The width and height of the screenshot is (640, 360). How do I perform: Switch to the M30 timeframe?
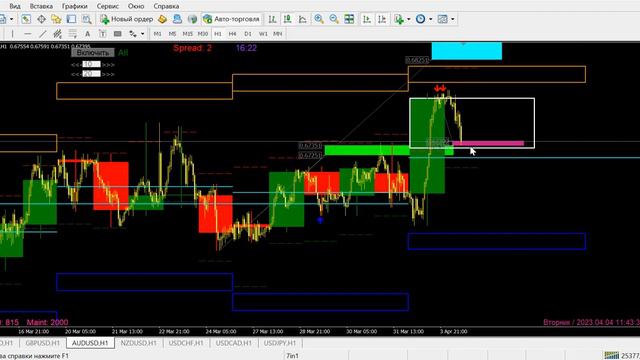[202, 34]
